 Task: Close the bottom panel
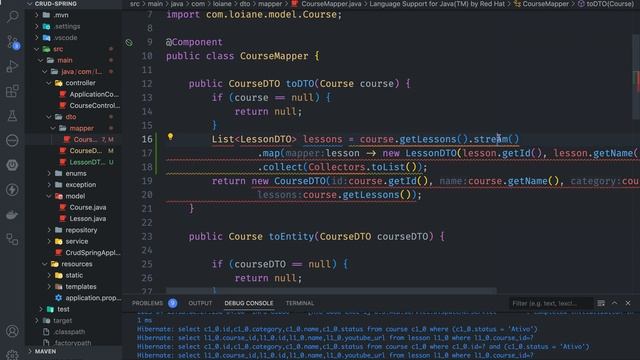(628, 303)
